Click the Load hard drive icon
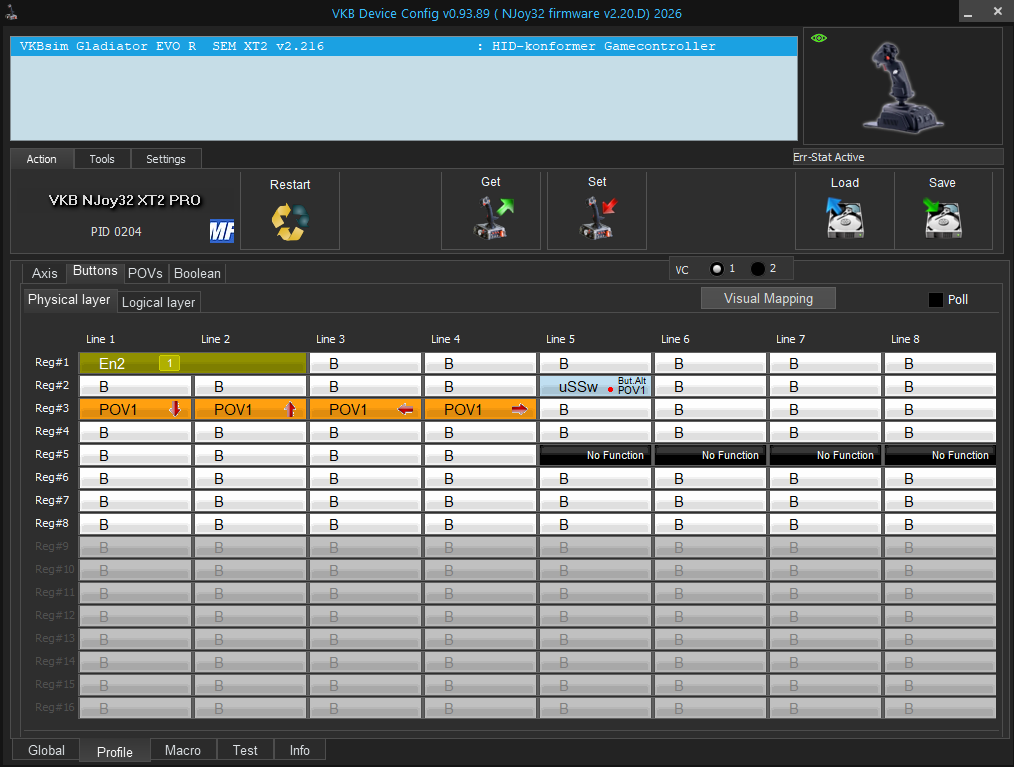 pos(845,218)
